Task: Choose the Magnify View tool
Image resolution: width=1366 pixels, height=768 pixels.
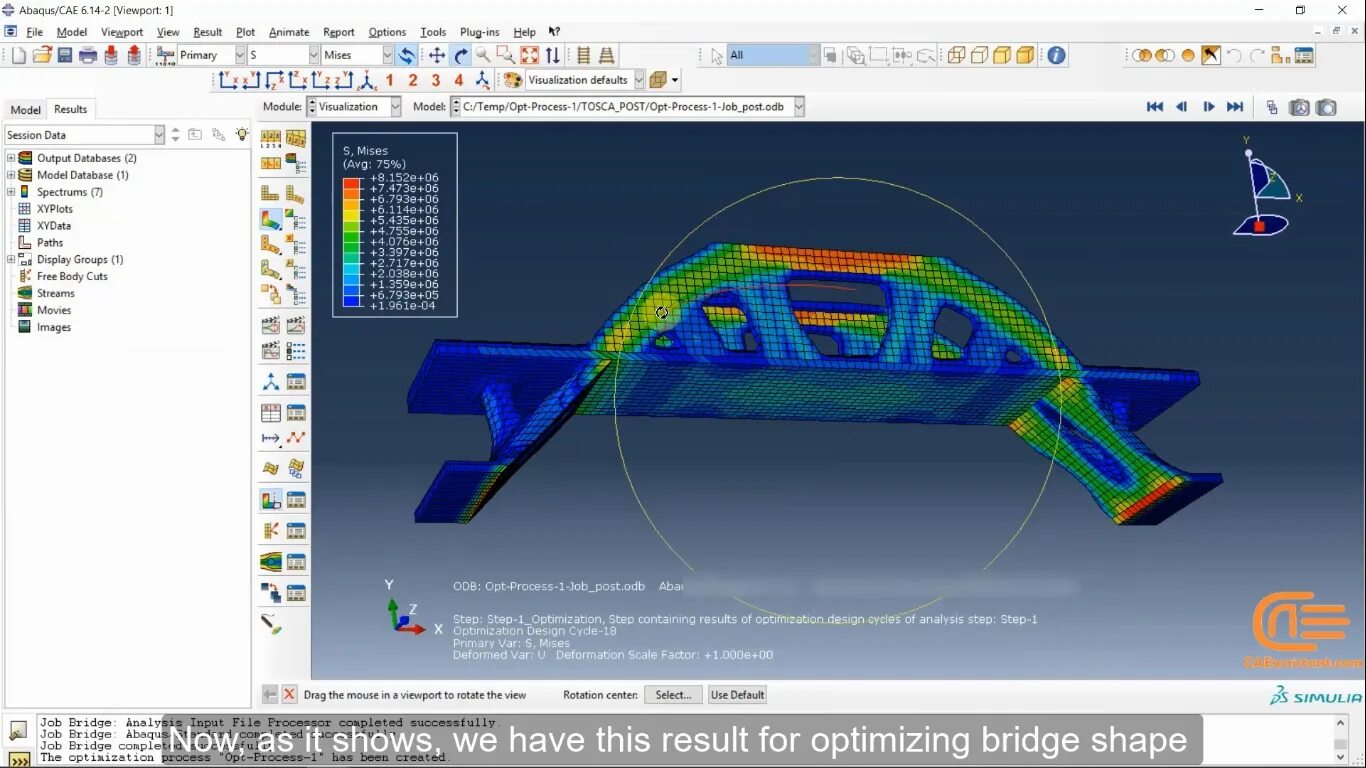Action: pos(483,55)
